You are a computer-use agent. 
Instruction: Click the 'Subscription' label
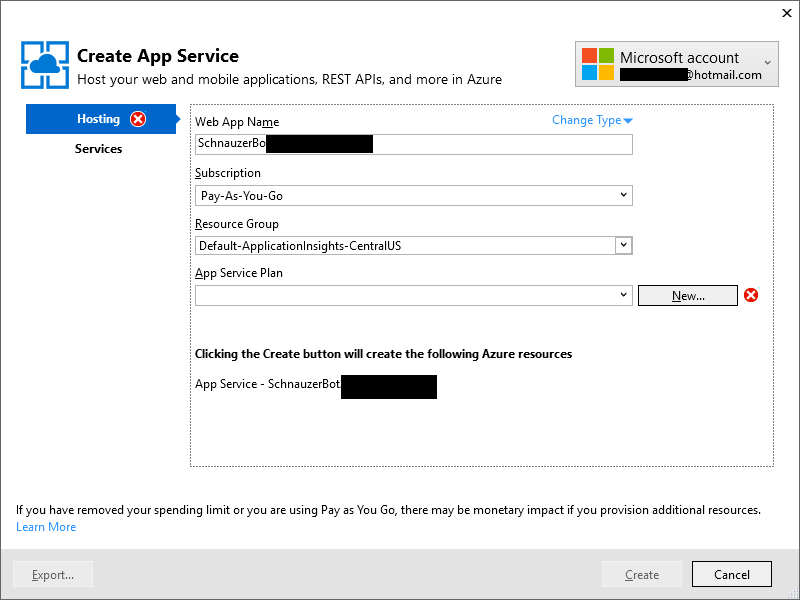pyautogui.click(x=228, y=173)
